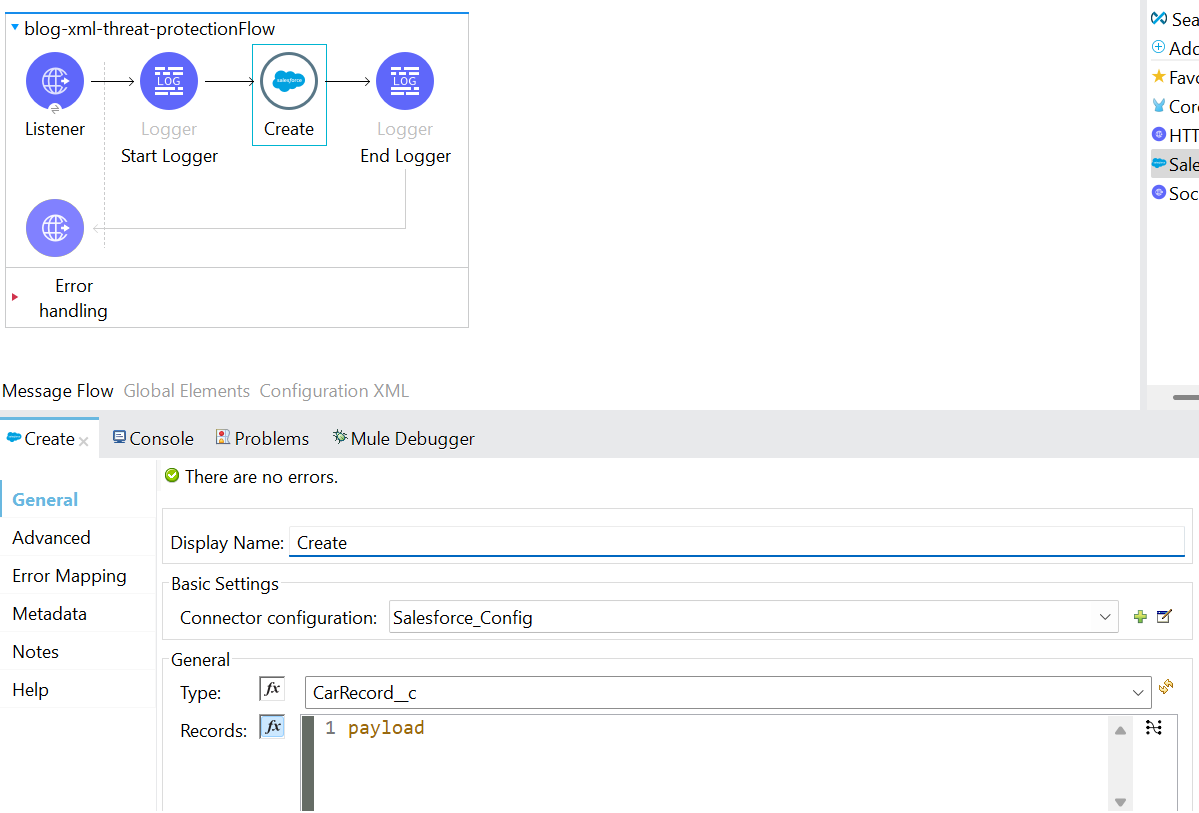Screen dimensions: 1199x813
Task: Open the Connector configuration dropdown
Action: pos(1104,617)
